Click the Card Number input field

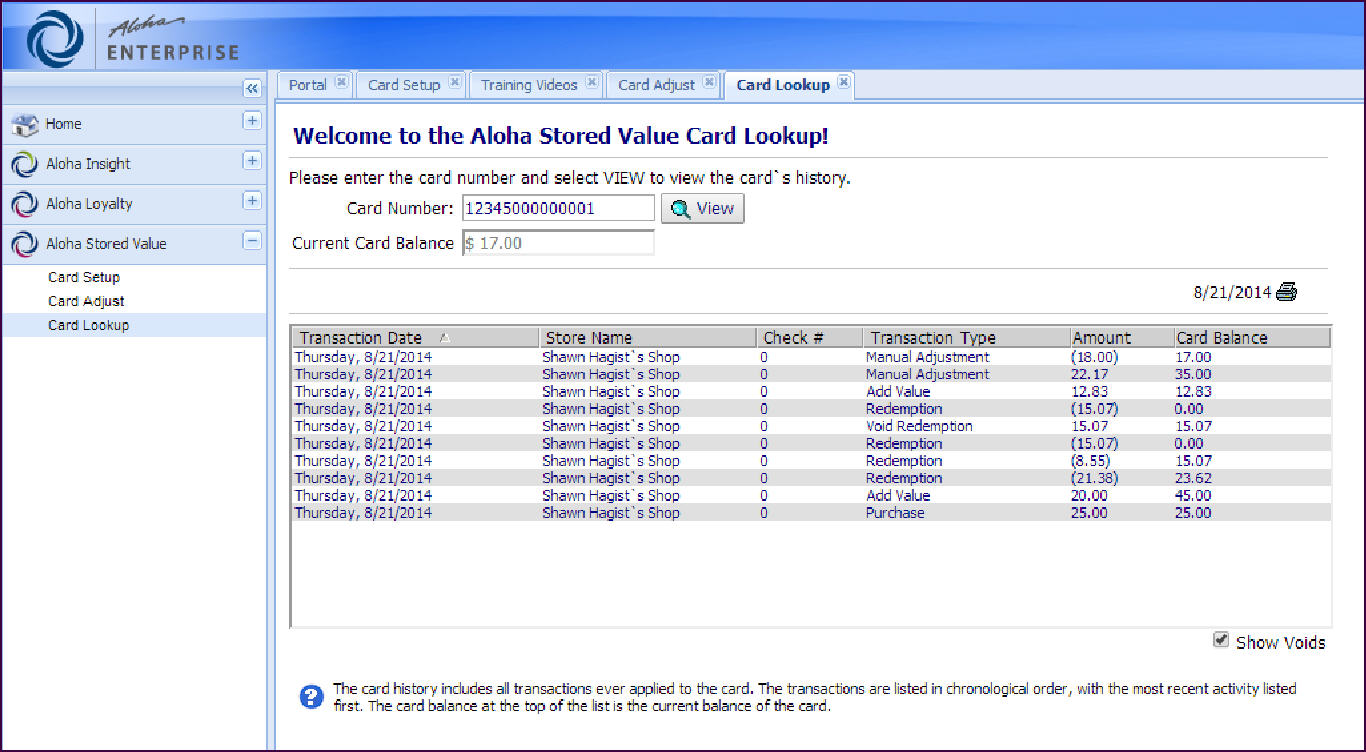558,208
